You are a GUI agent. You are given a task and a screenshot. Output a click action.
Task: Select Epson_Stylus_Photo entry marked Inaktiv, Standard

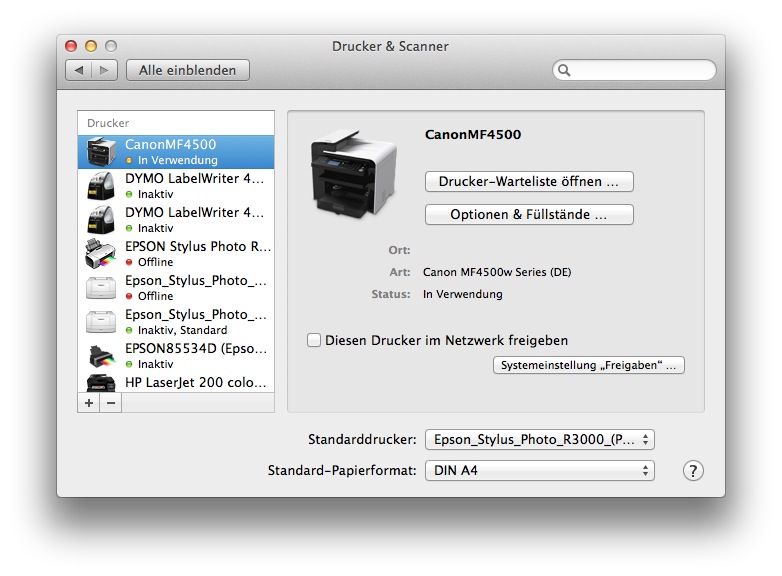176,322
